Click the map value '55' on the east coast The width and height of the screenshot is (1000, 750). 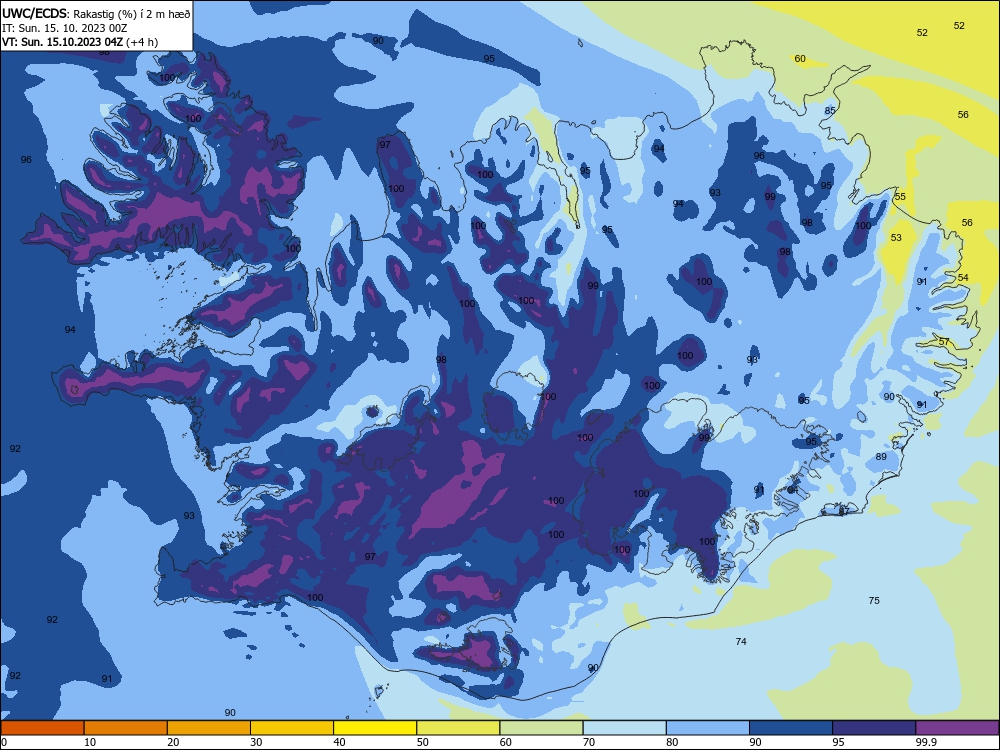tap(900, 196)
